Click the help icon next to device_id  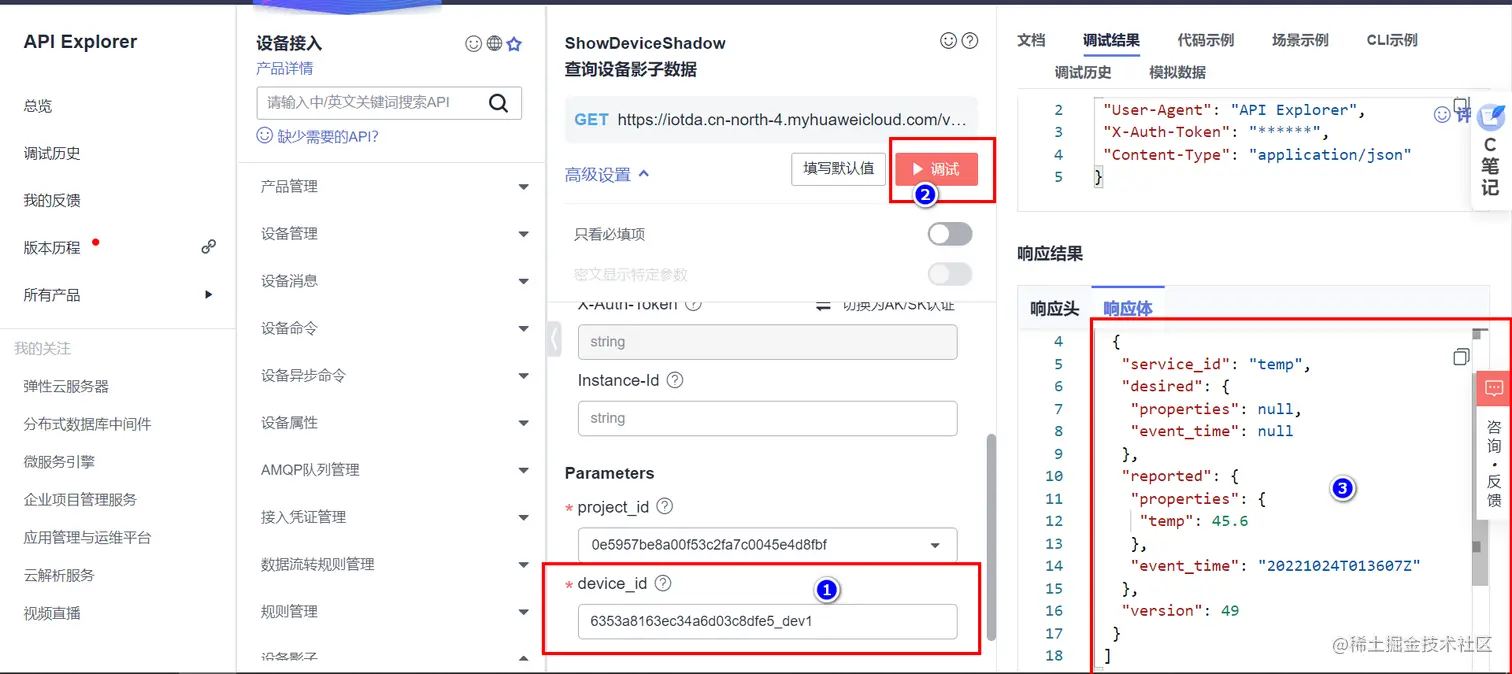662,584
